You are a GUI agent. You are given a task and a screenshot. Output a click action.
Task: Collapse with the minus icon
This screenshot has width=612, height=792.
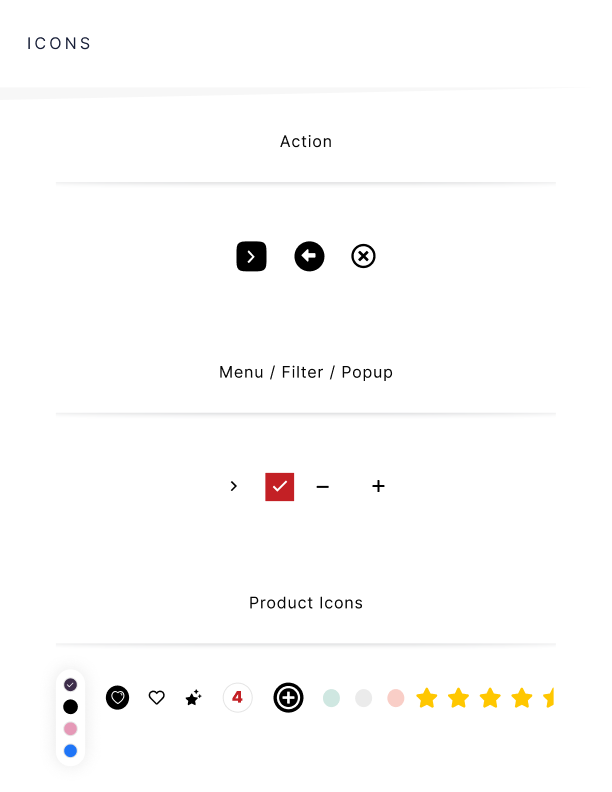pyautogui.click(x=322, y=487)
